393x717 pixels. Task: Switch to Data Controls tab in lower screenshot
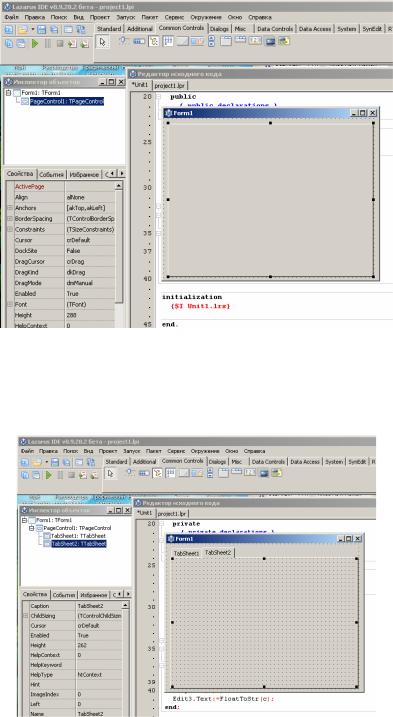(268, 462)
